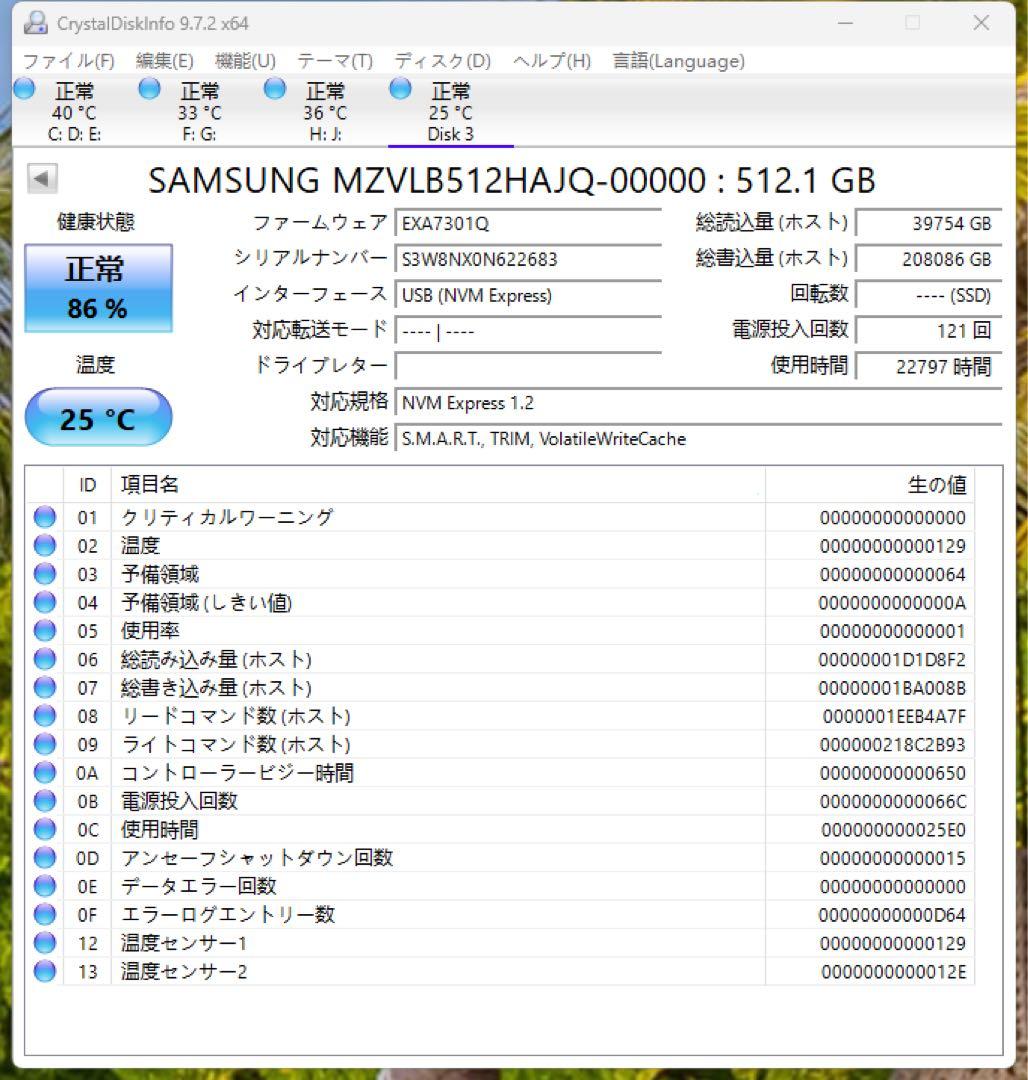Open the ファイル(F) menu
The image size is (1028, 1080).
[68, 61]
